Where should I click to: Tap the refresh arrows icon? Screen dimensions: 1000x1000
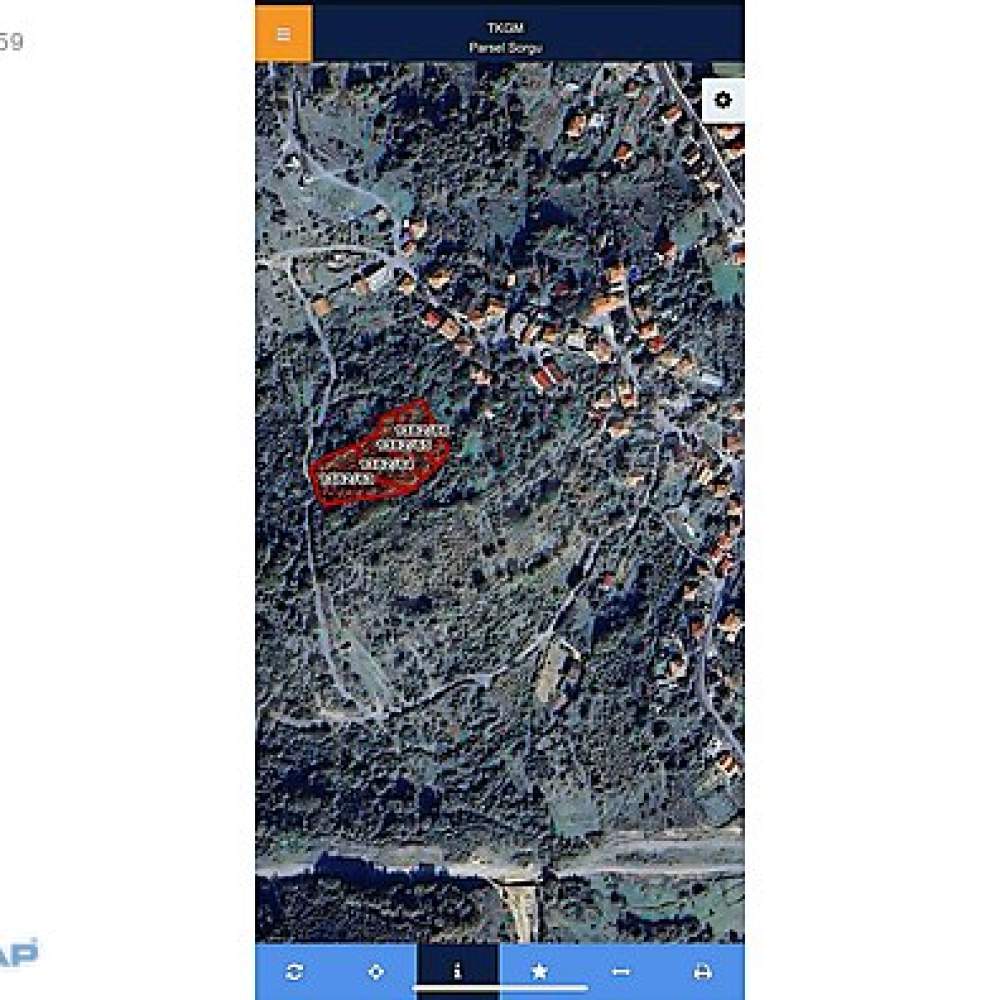pos(294,971)
